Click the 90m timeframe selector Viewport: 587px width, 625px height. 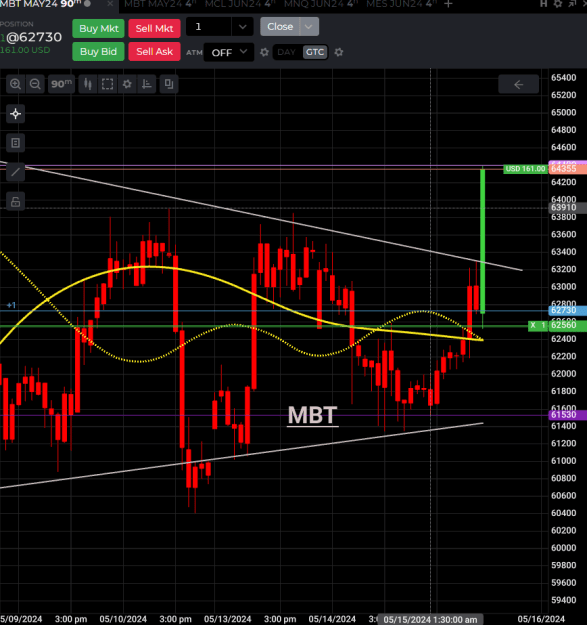pos(61,84)
